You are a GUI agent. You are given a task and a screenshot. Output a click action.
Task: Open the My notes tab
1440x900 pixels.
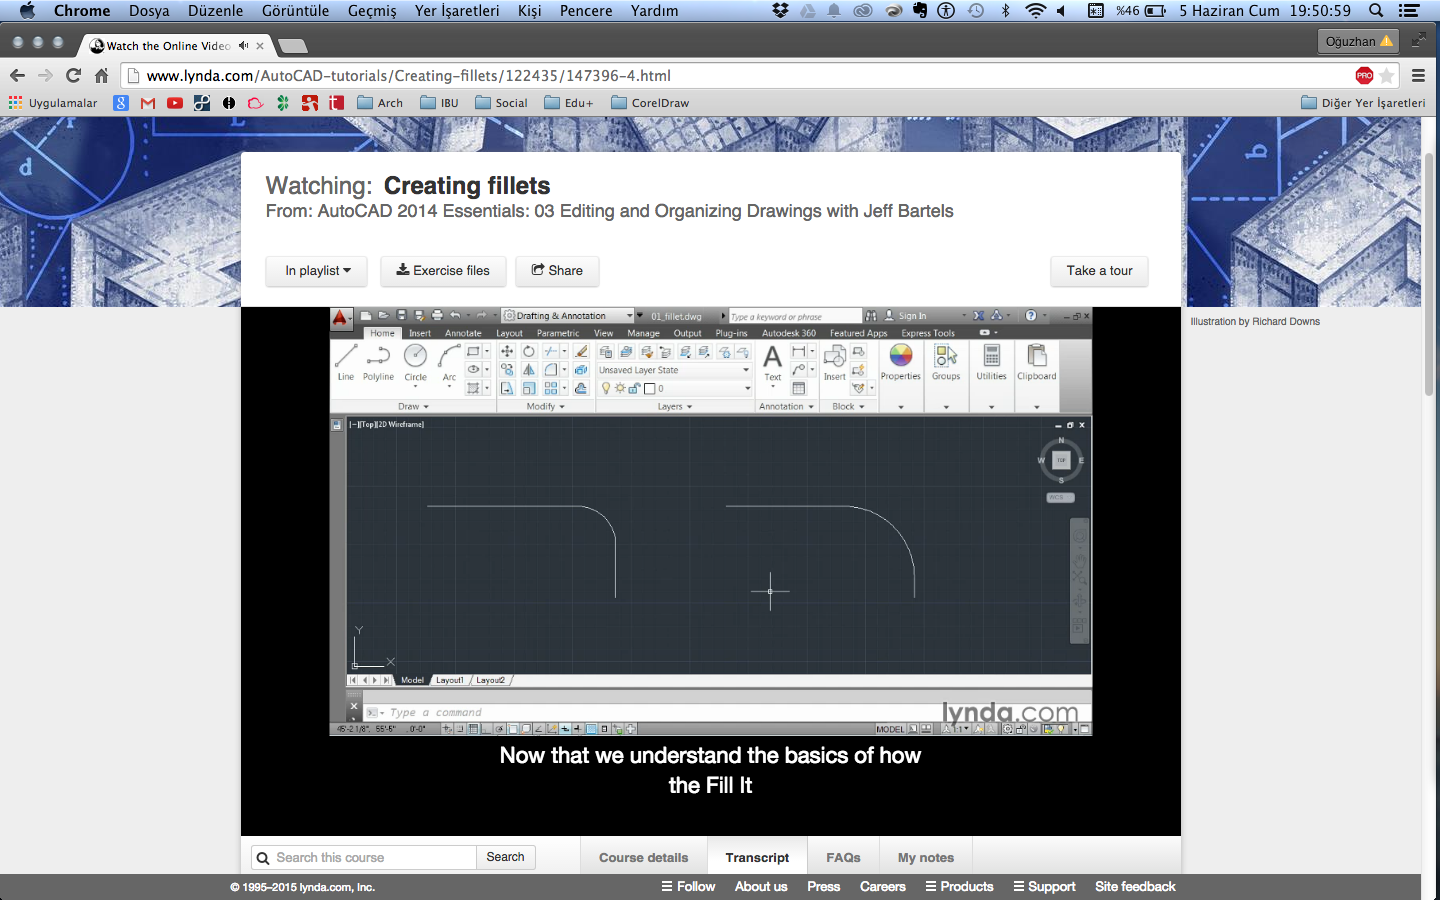[x=925, y=857]
